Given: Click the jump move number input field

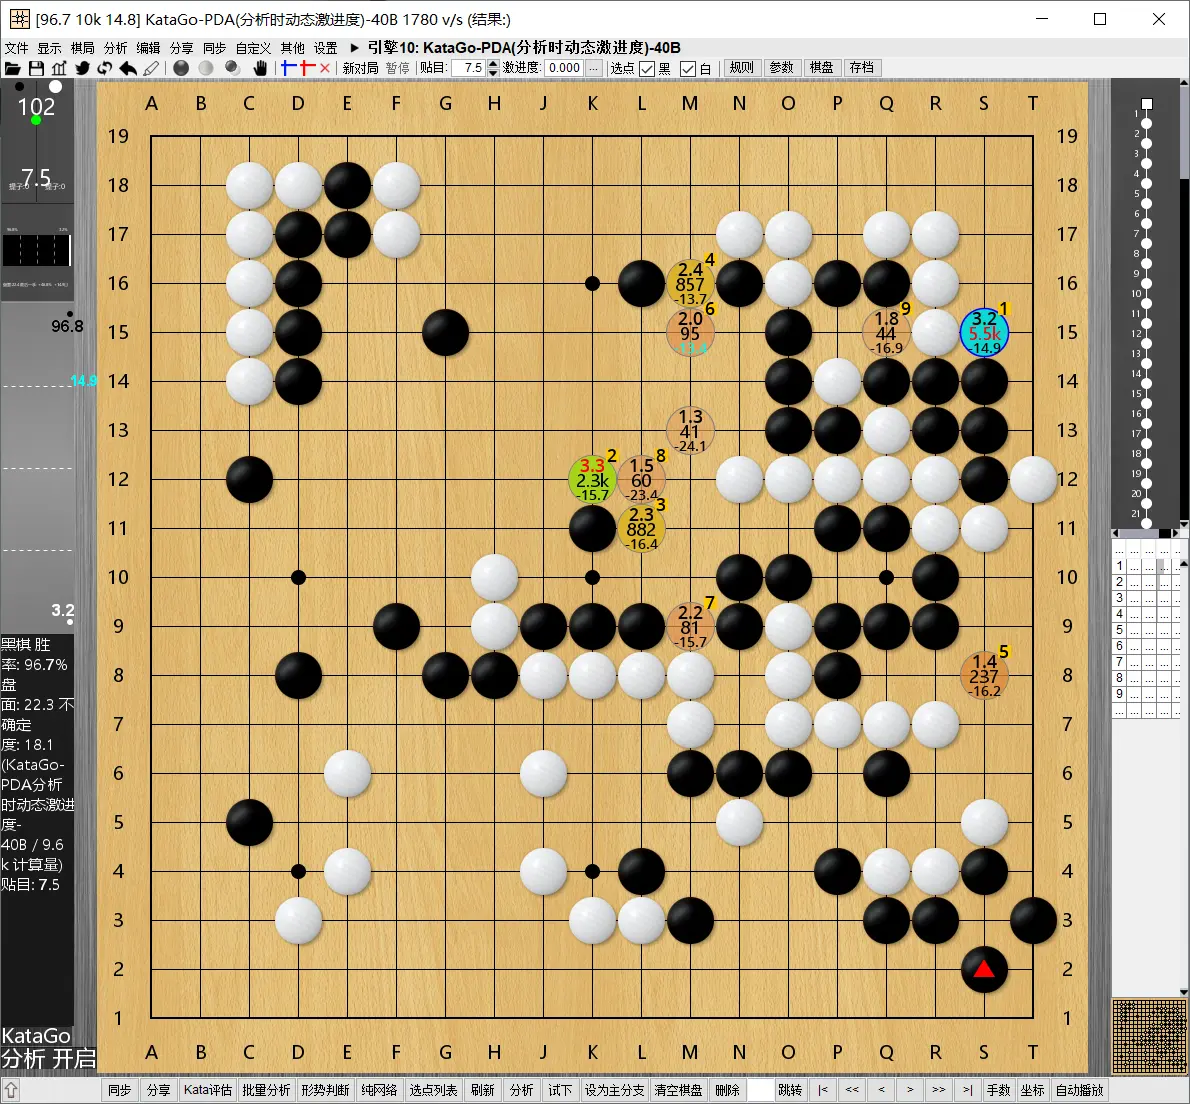Looking at the screenshot, I should coord(760,1090).
